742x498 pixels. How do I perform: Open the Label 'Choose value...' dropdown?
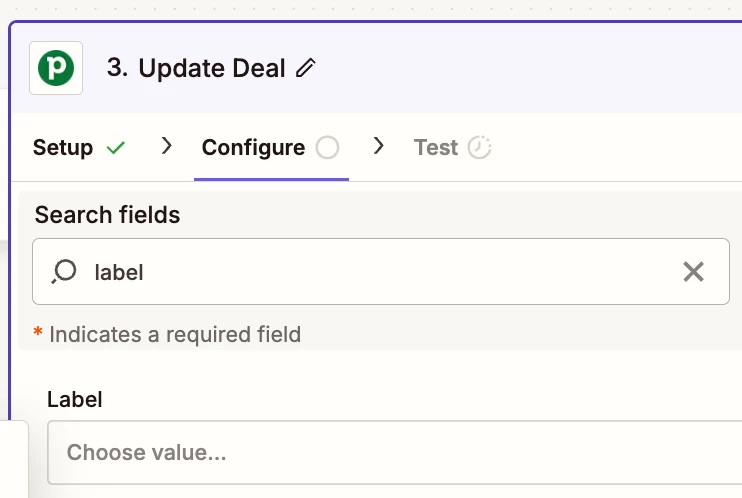pos(395,453)
